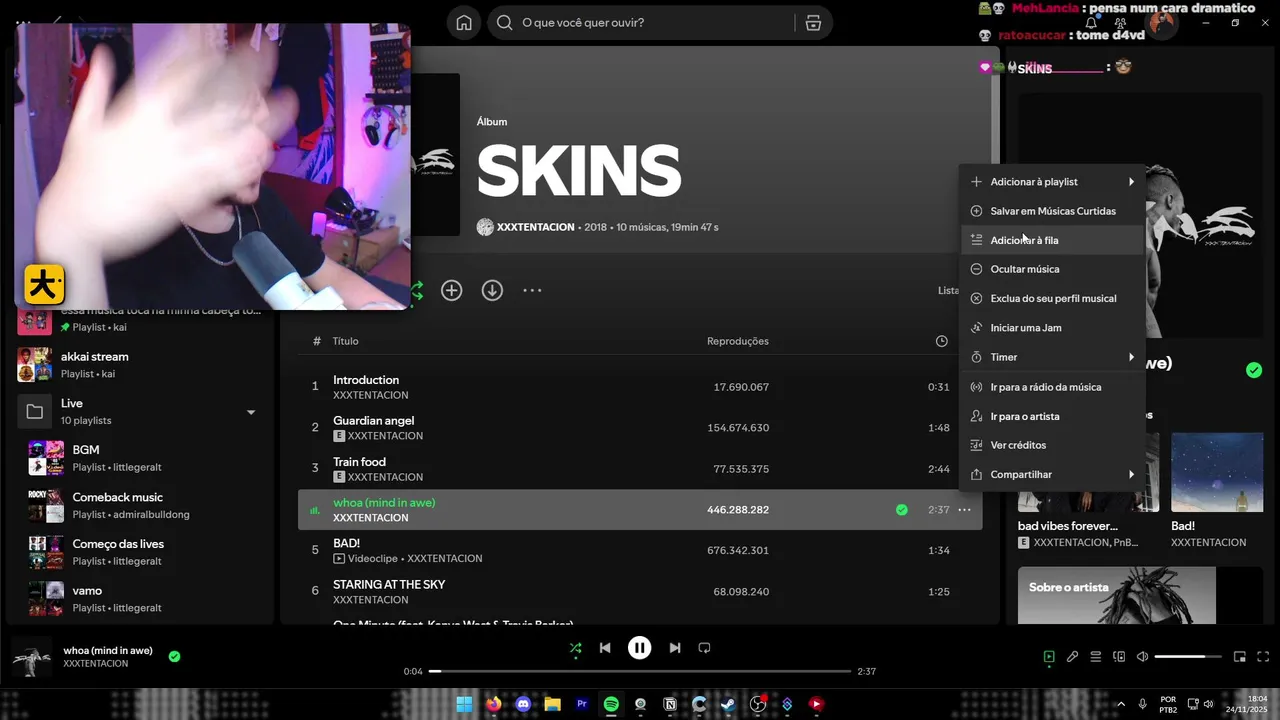Play 'STARING AT THE SKY' track
Screen dimensions: 1280x720
pyautogui.click(x=640, y=592)
